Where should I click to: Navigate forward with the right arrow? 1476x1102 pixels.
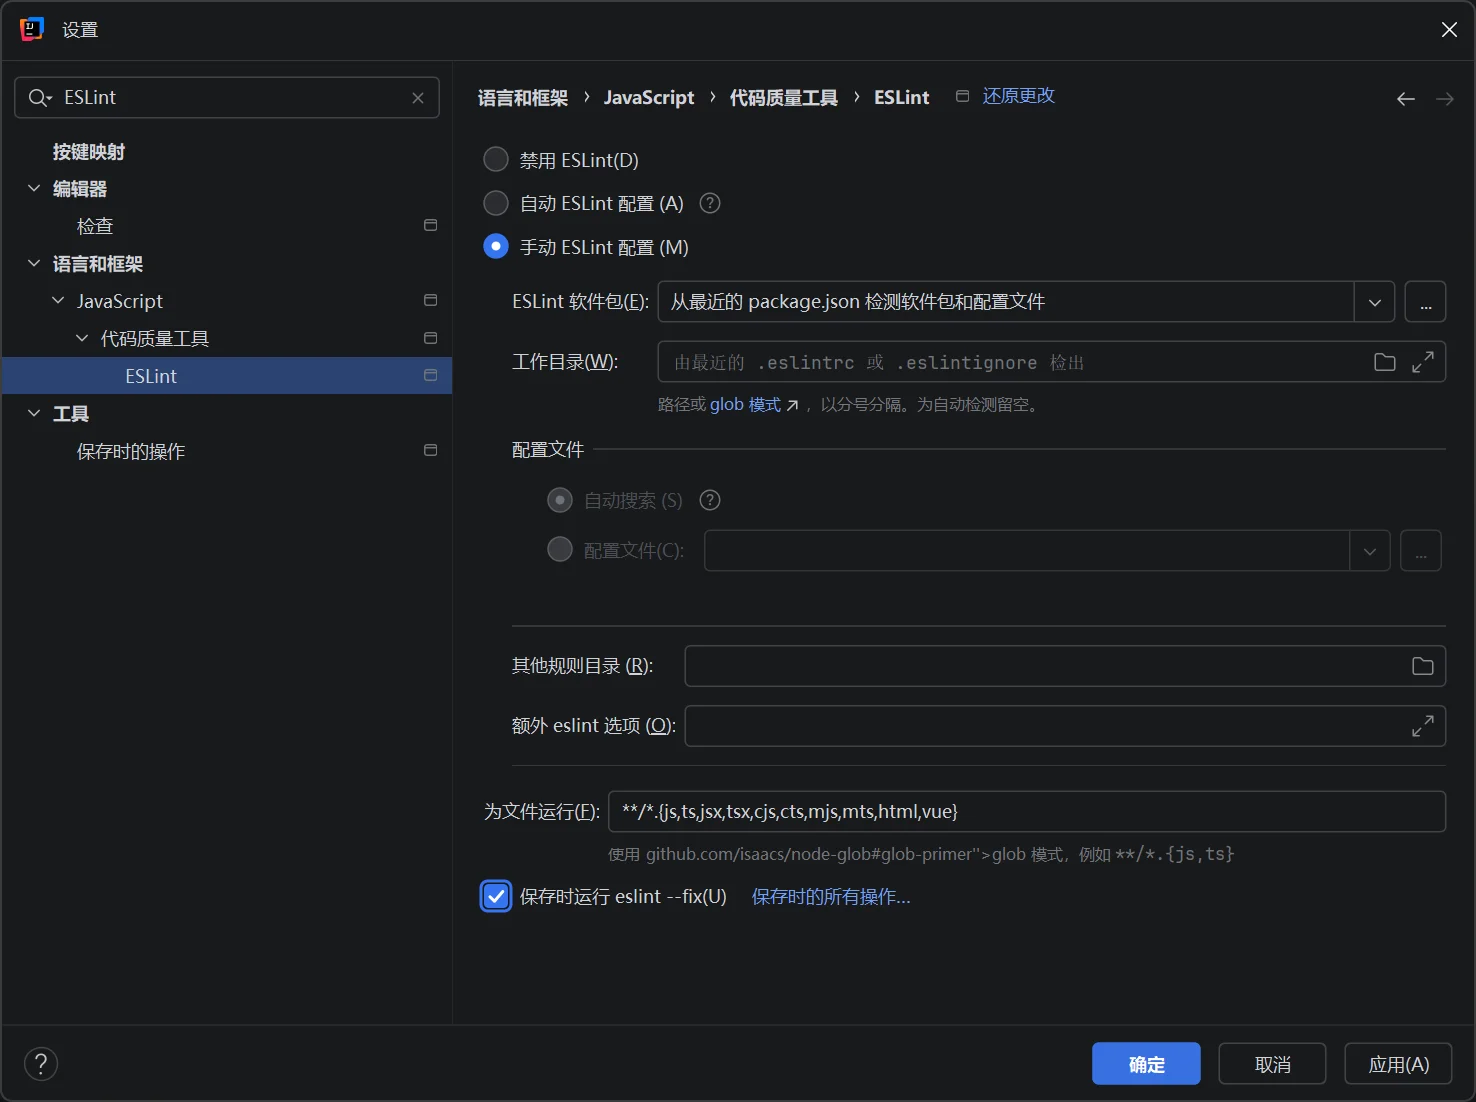1444,99
